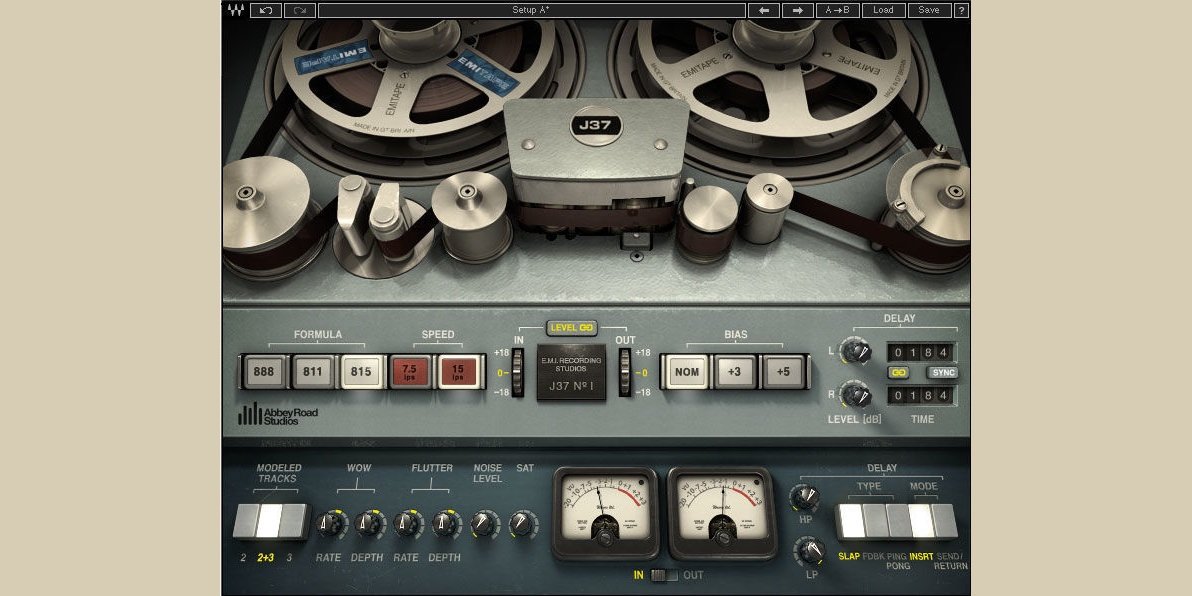Go to previous preset with left arrow
Image resolution: width=1192 pixels, height=596 pixels.
point(764,10)
